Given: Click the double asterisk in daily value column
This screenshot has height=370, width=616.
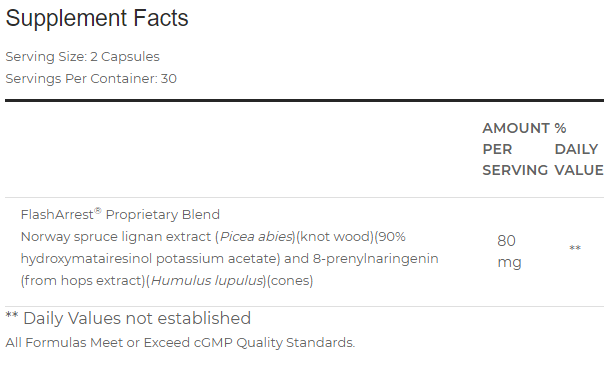Looking at the screenshot, I should click(575, 248).
